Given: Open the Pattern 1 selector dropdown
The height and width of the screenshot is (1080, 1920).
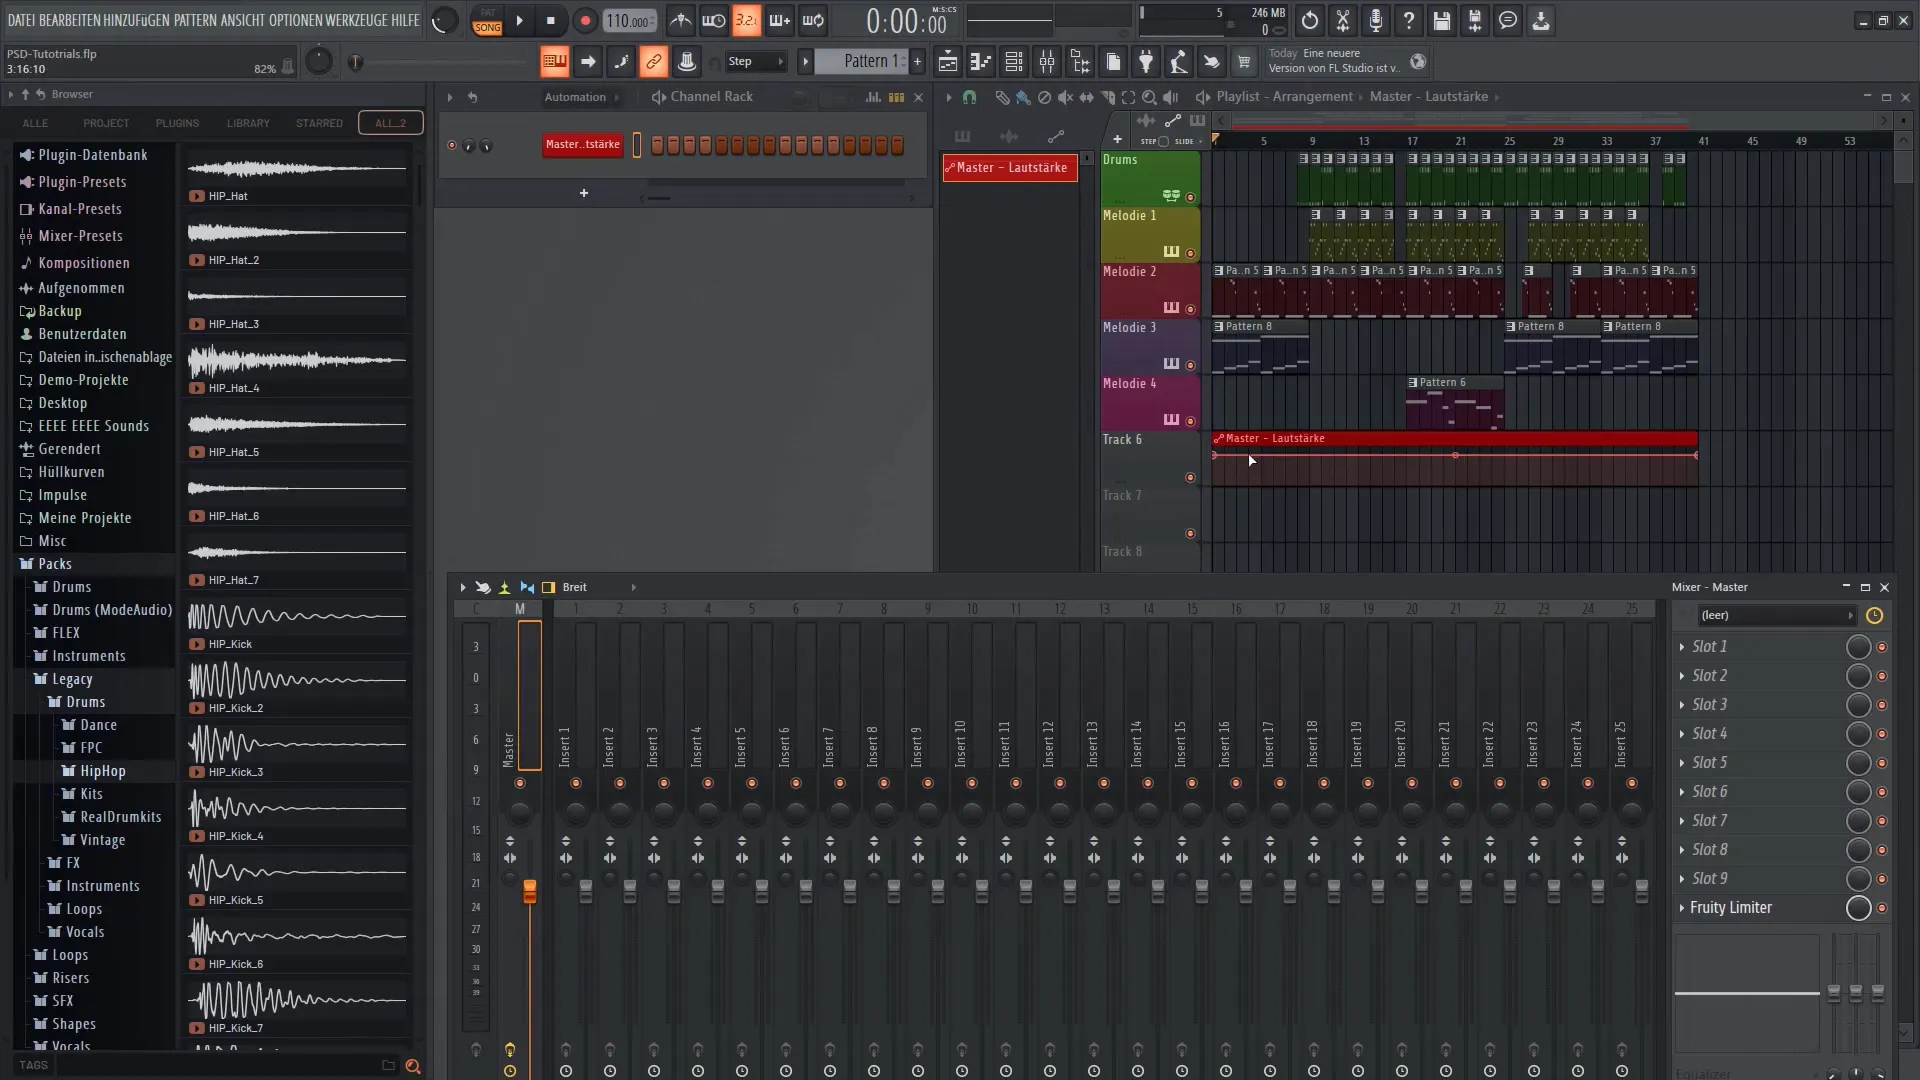Looking at the screenshot, I should pyautogui.click(x=862, y=62).
